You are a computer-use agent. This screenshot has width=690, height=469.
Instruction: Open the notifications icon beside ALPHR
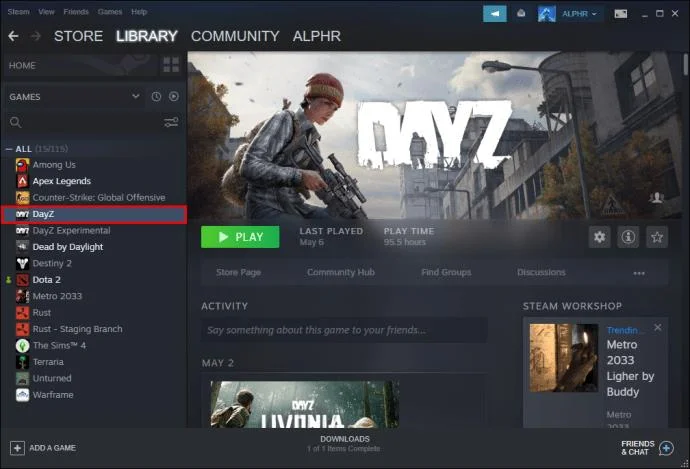[x=521, y=14]
